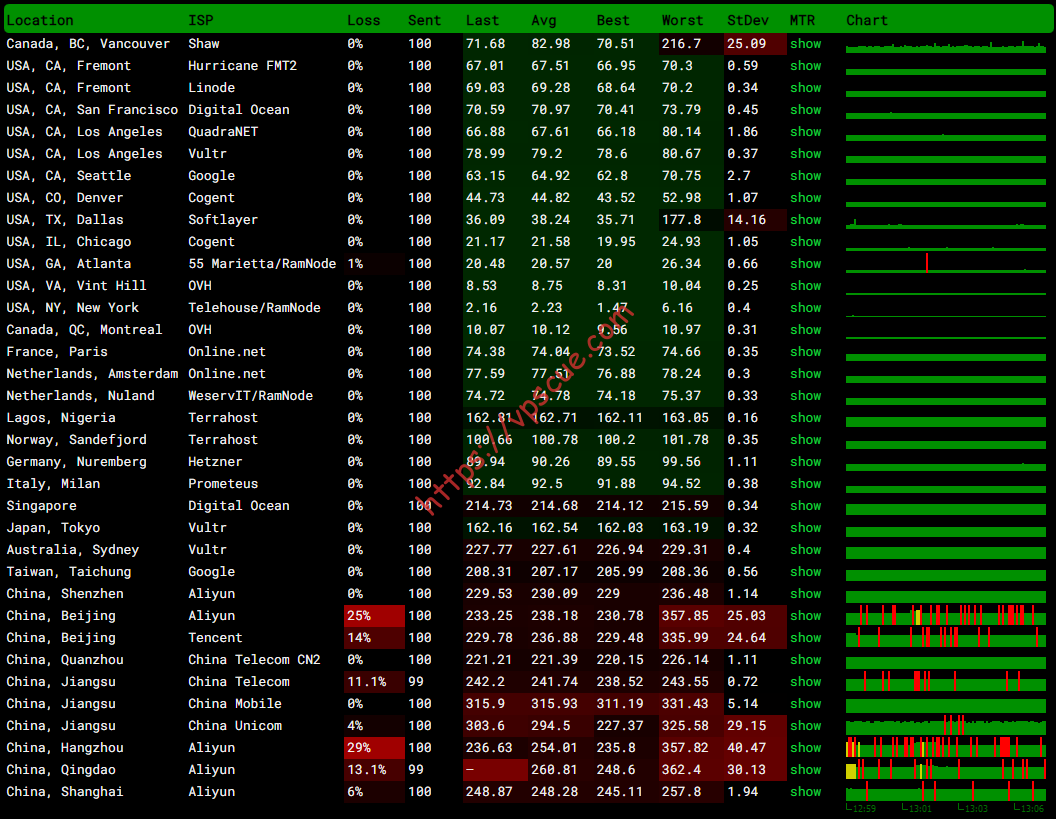
Task: Click the "China Telecom CN2" ISP cell
Action: click(x=254, y=660)
